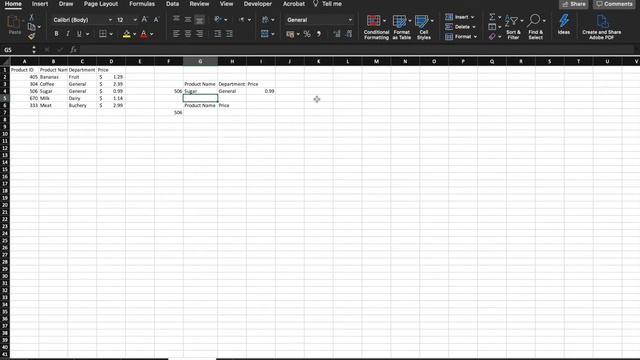Open the Insert ribbon tab
The image size is (640, 360).
tap(40, 4)
